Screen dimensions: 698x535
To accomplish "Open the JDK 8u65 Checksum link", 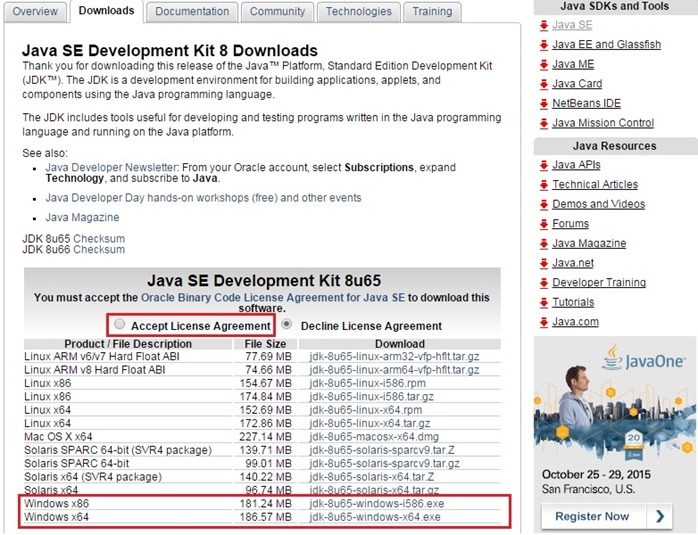I will [x=99, y=239].
